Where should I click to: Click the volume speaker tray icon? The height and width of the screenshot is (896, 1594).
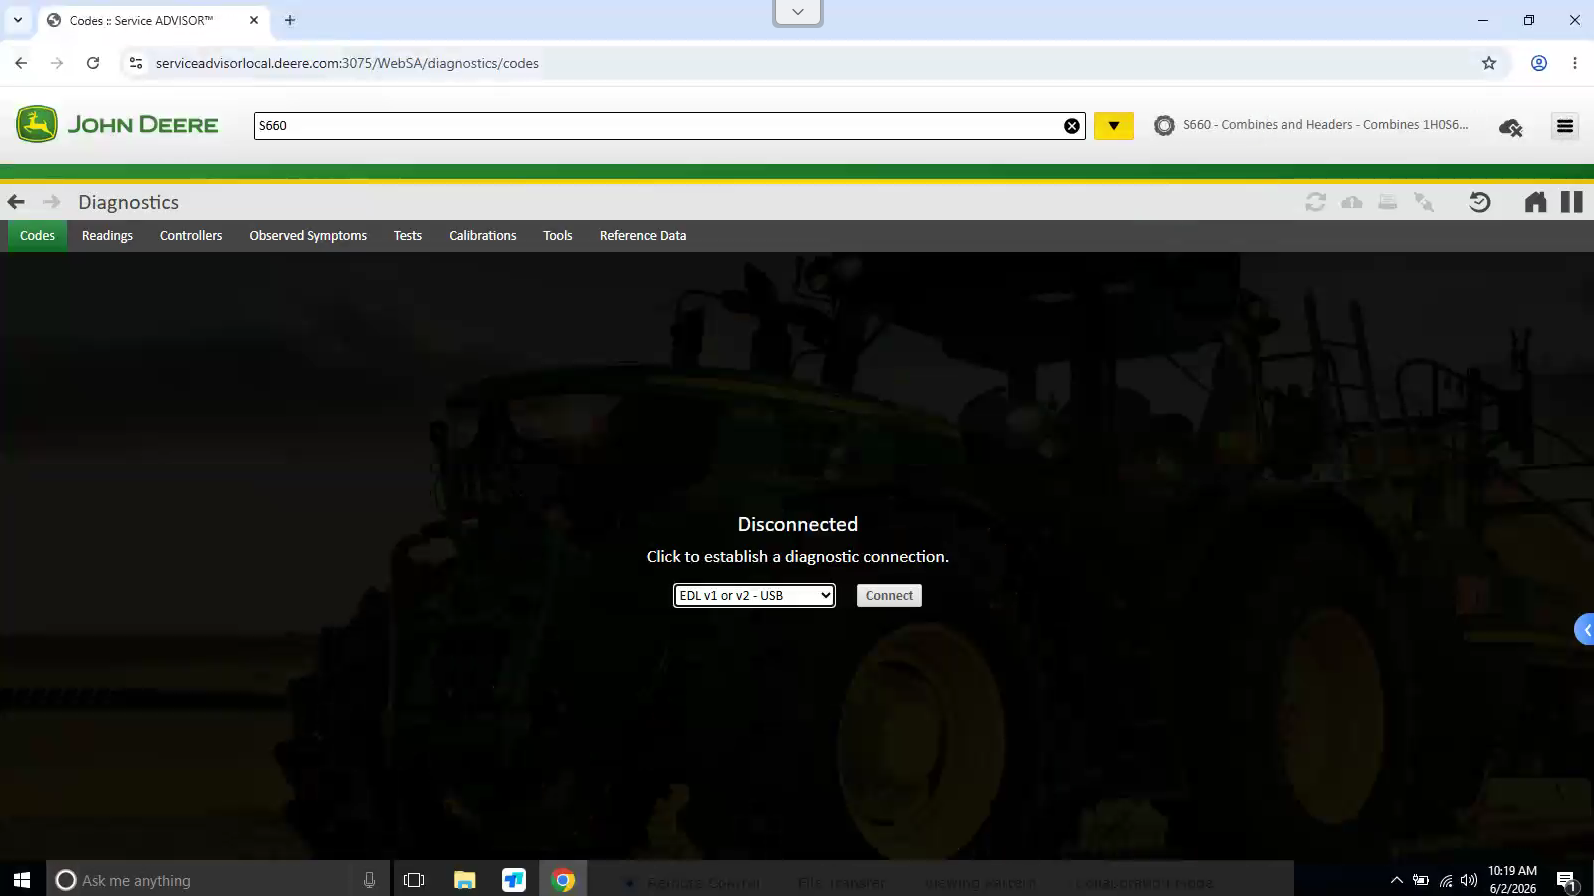tap(1469, 880)
